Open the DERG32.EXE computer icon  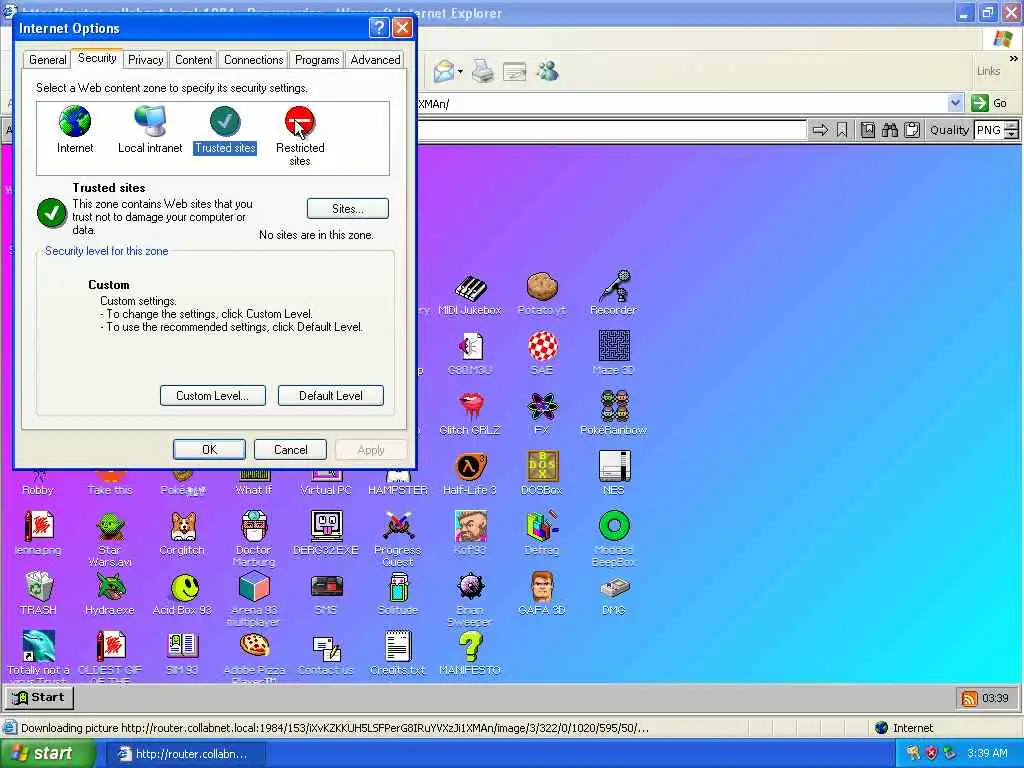326,526
